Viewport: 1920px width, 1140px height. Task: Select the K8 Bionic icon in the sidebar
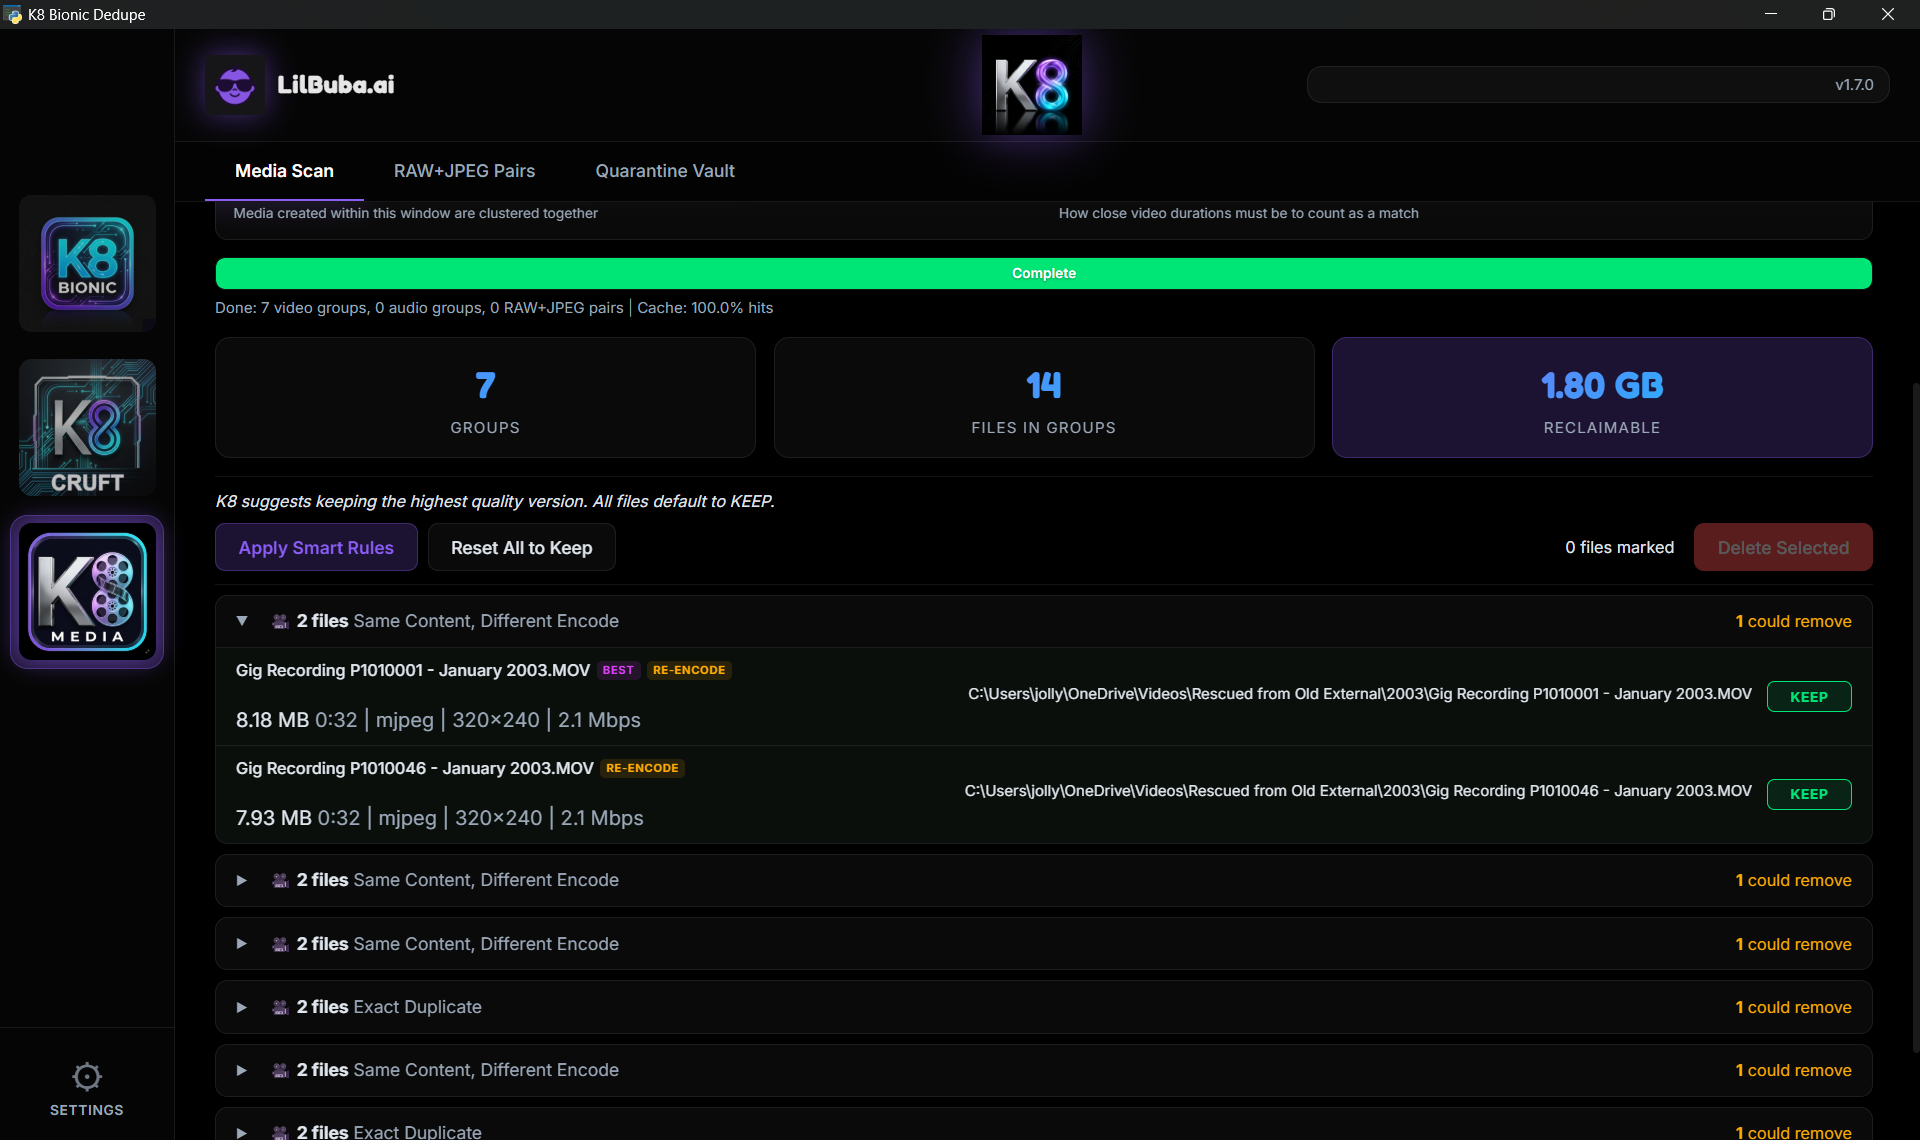click(86, 263)
